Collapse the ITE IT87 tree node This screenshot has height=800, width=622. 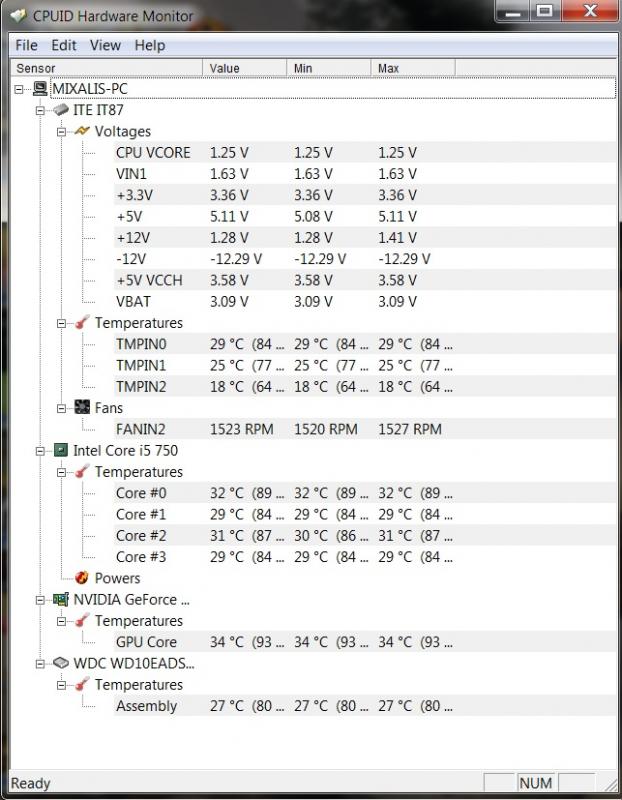tap(40, 110)
